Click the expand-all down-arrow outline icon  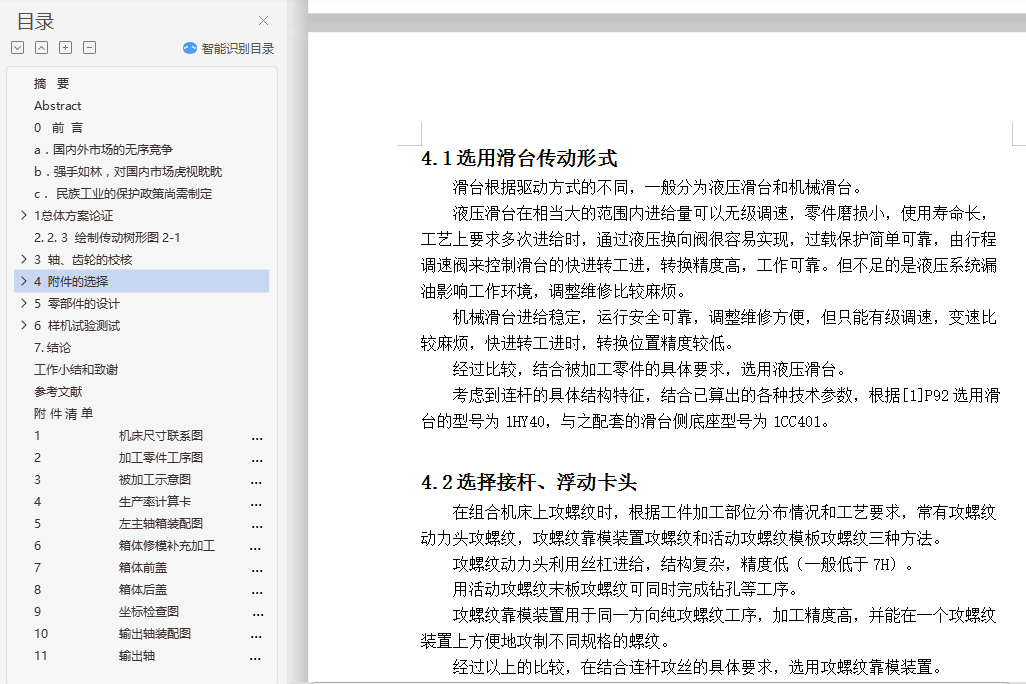(x=18, y=48)
